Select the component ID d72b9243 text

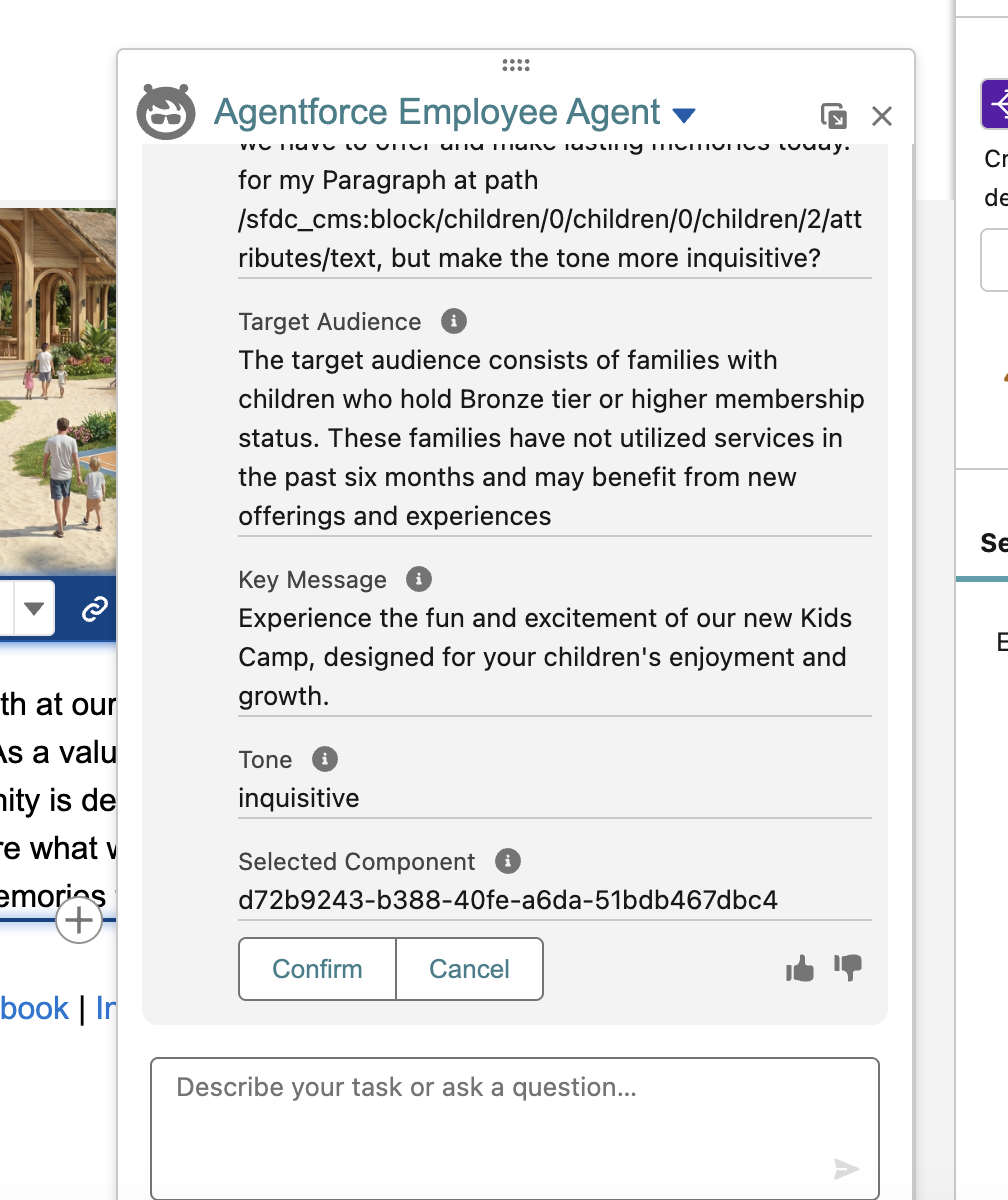click(508, 899)
